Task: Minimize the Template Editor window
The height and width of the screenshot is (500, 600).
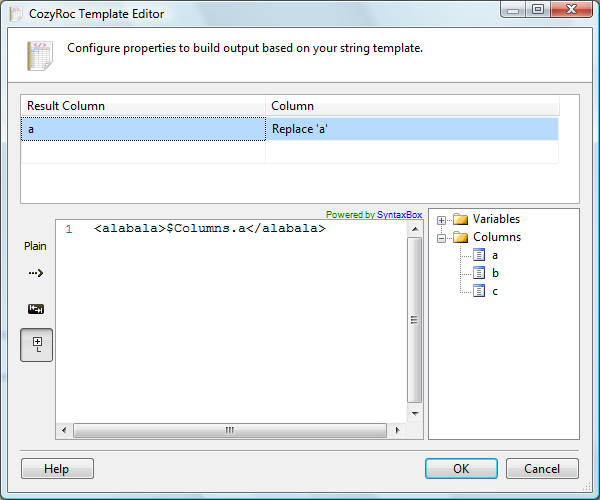Action: 513,10
